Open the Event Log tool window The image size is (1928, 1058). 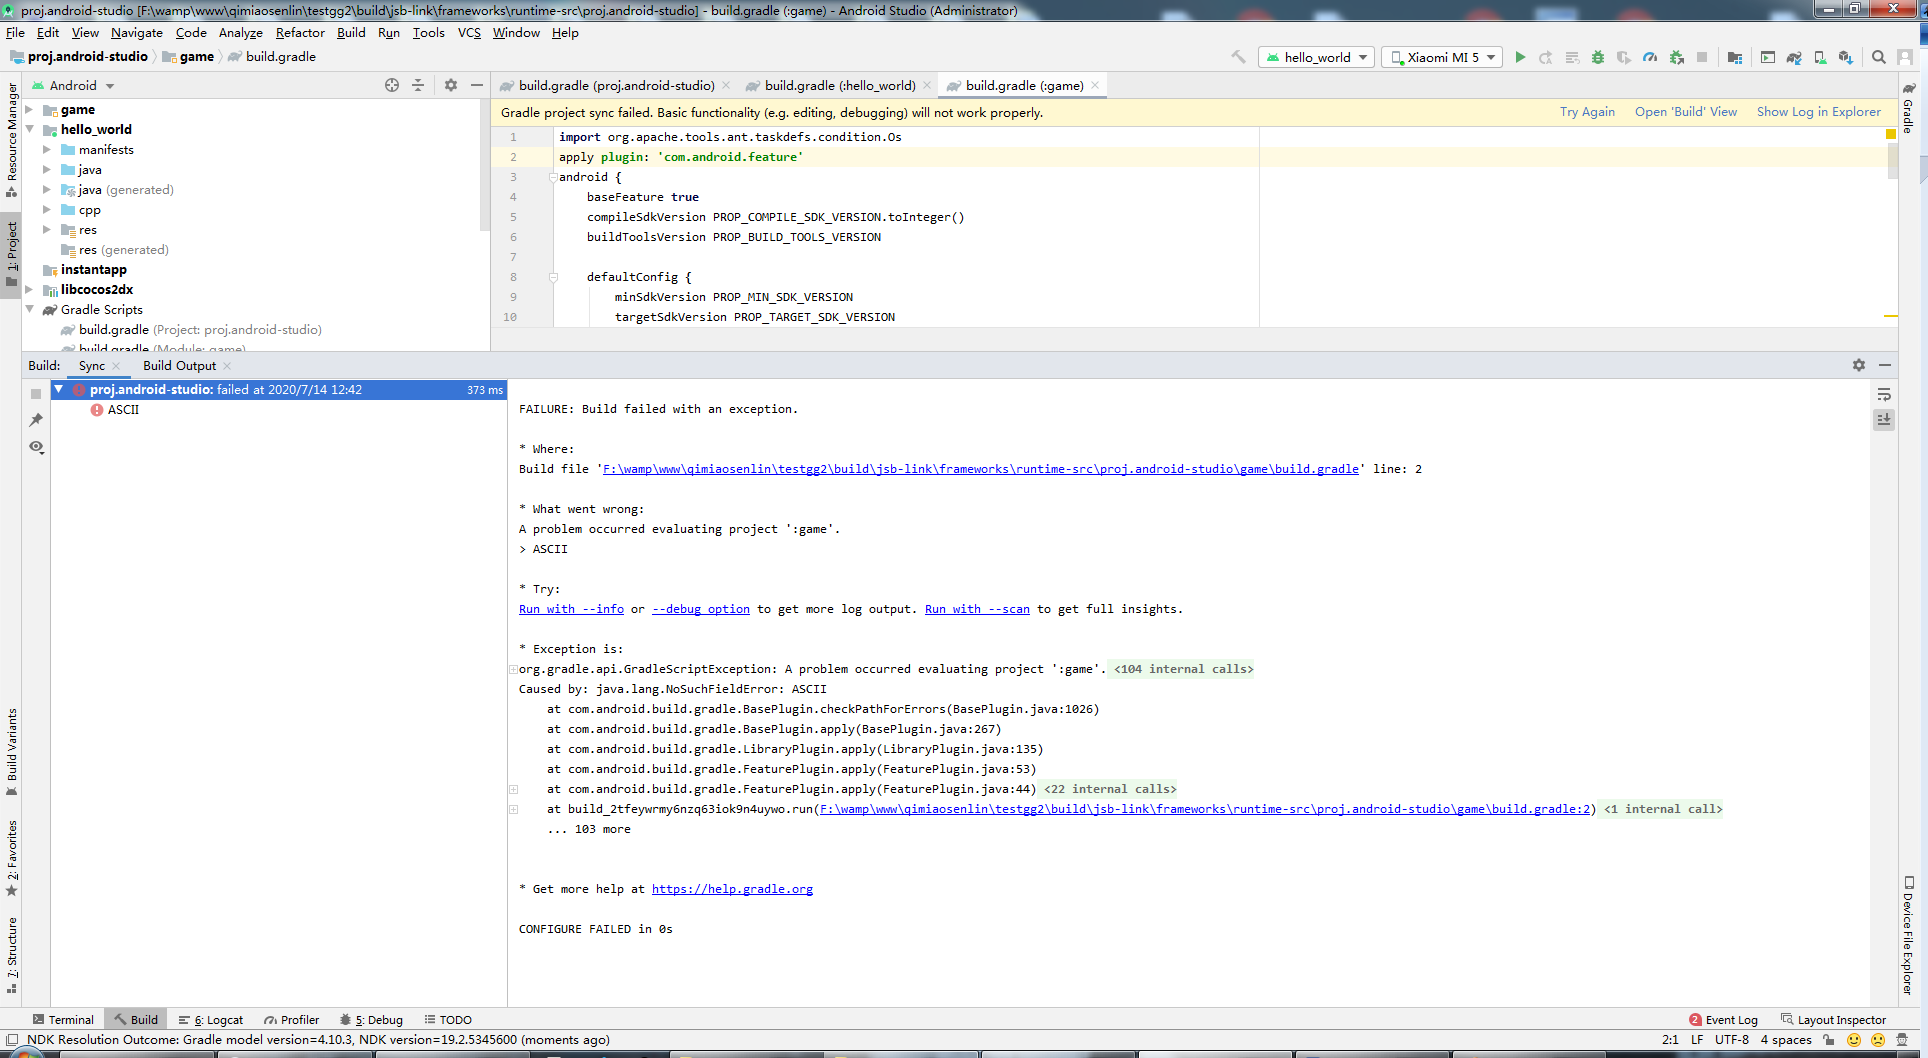click(x=1723, y=1020)
